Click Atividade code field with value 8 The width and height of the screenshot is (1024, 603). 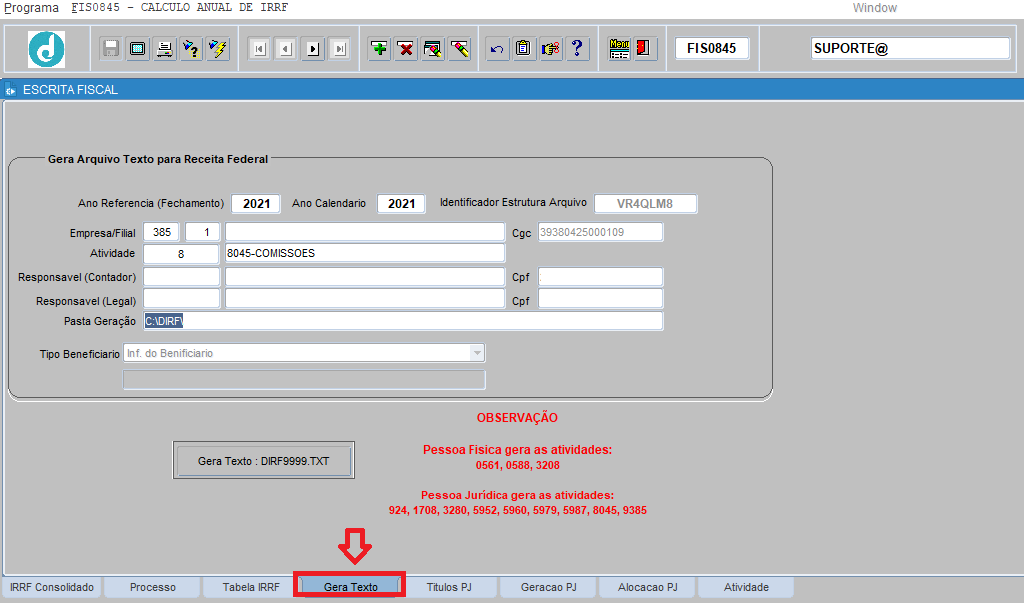(181, 253)
